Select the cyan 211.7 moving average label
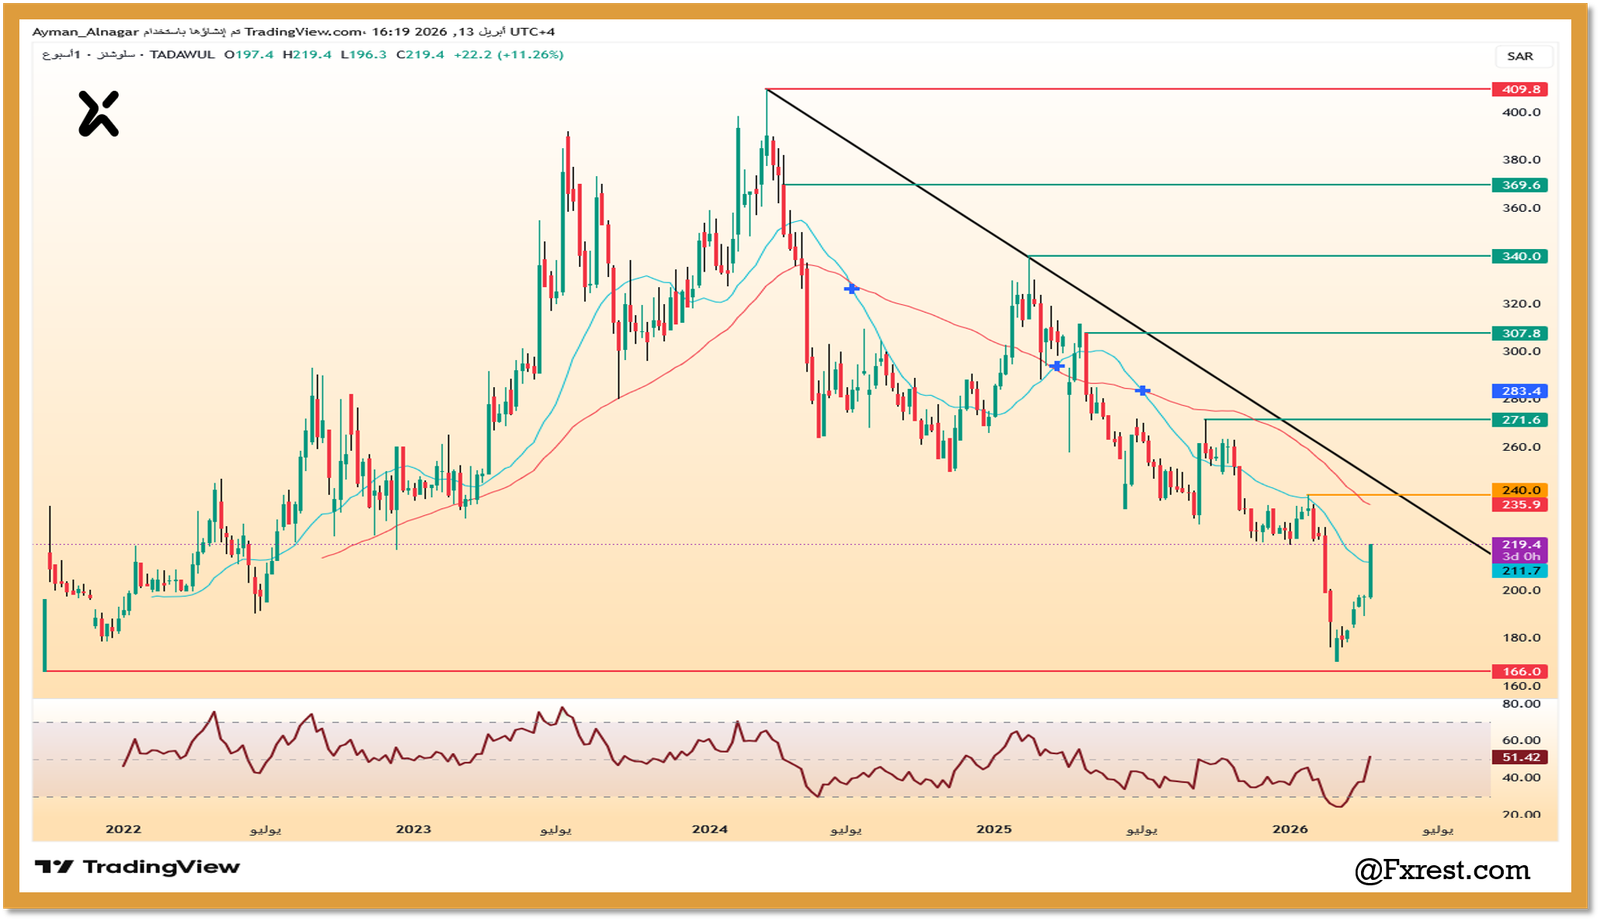This screenshot has width=1600, height=921. pos(1519,571)
